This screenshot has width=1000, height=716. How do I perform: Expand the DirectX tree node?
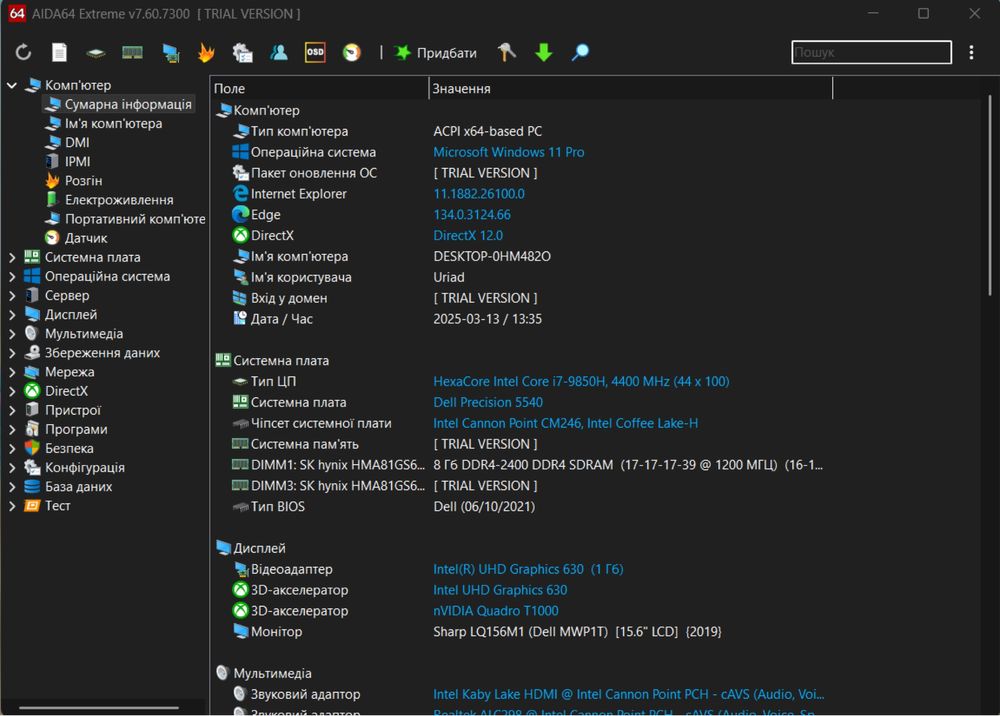click(11, 391)
